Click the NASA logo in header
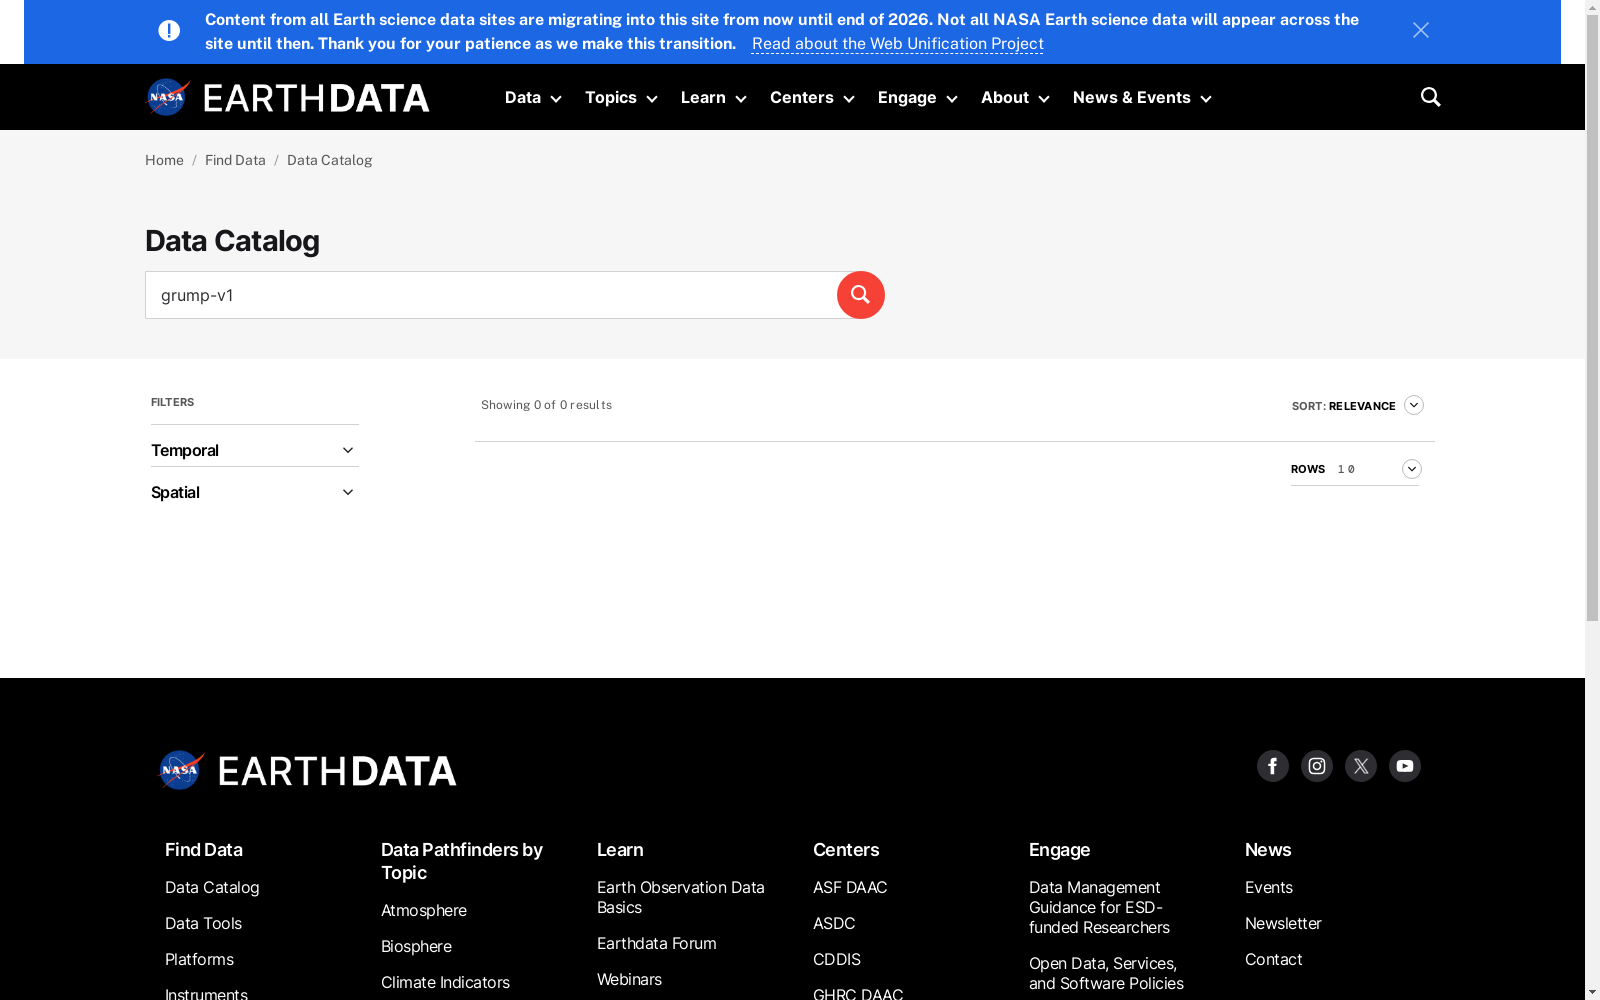The width and height of the screenshot is (1600, 1000). (168, 97)
